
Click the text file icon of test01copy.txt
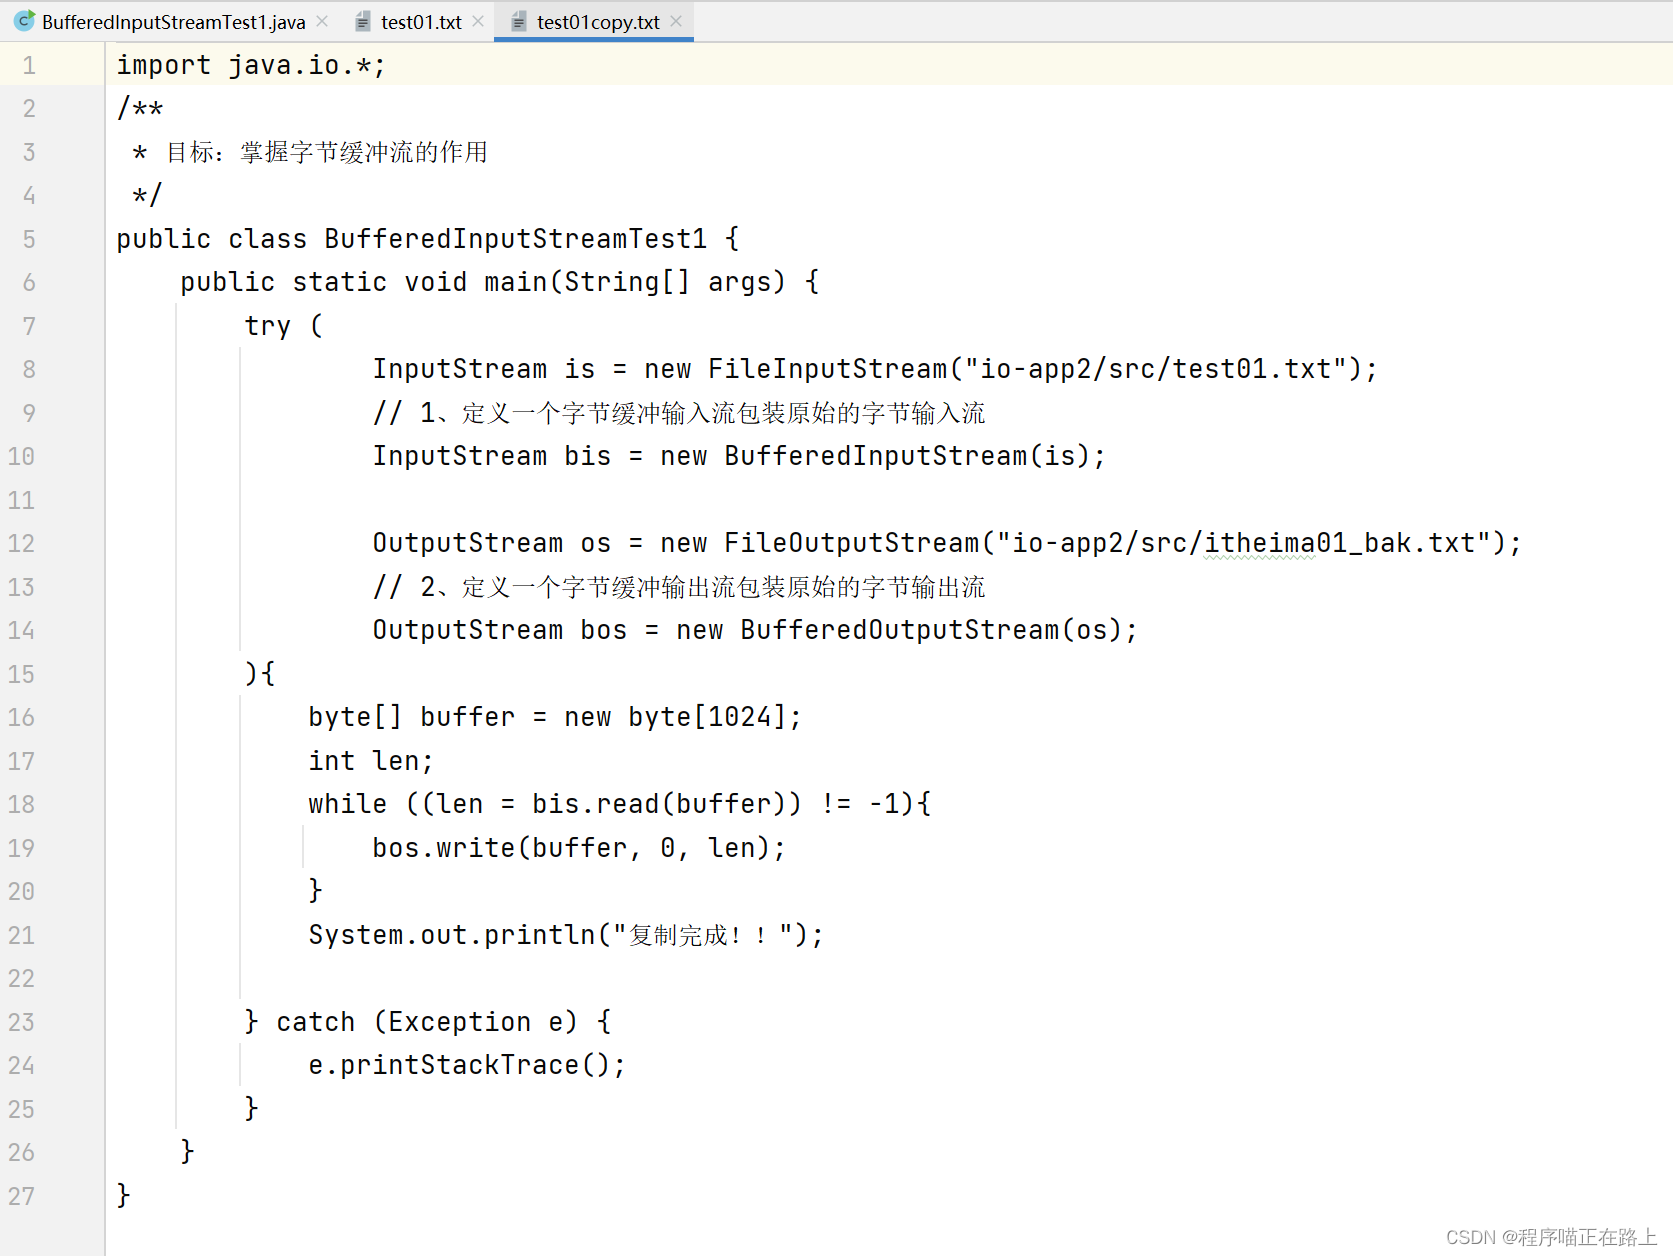pyautogui.click(x=519, y=22)
